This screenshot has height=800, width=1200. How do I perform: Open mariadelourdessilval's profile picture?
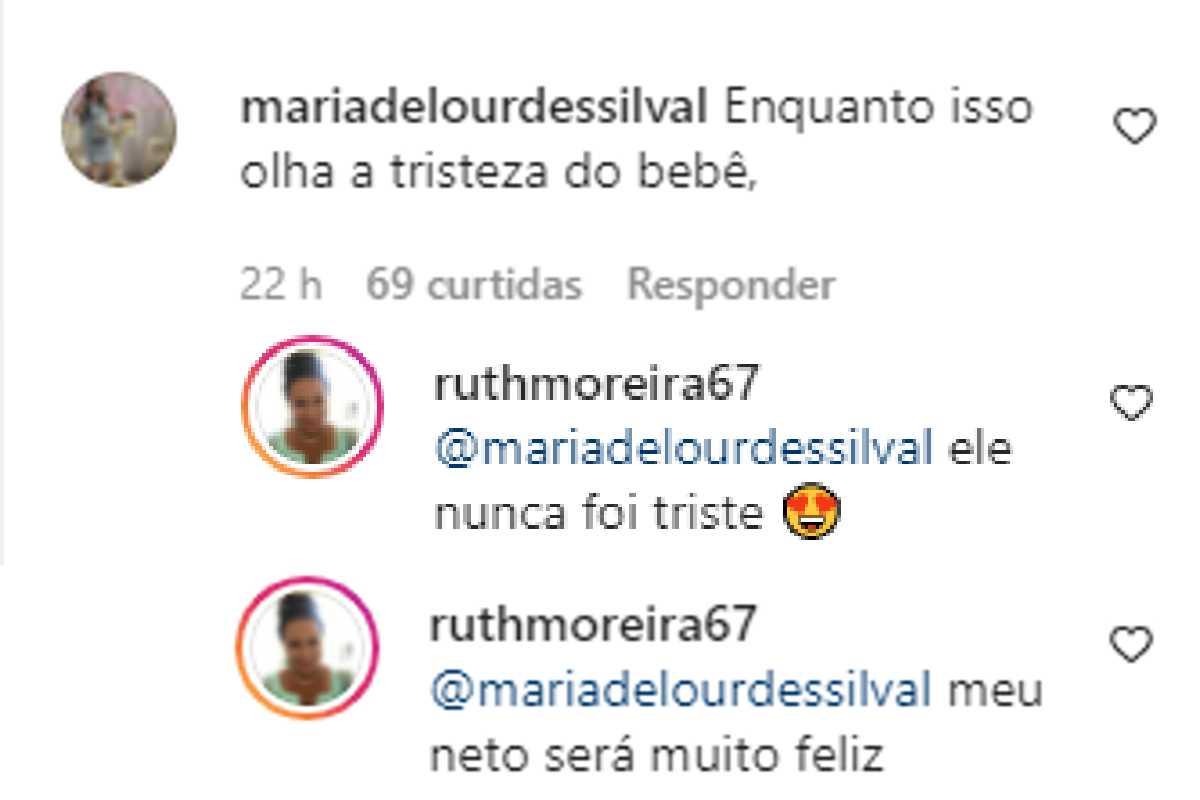tap(119, 130)
